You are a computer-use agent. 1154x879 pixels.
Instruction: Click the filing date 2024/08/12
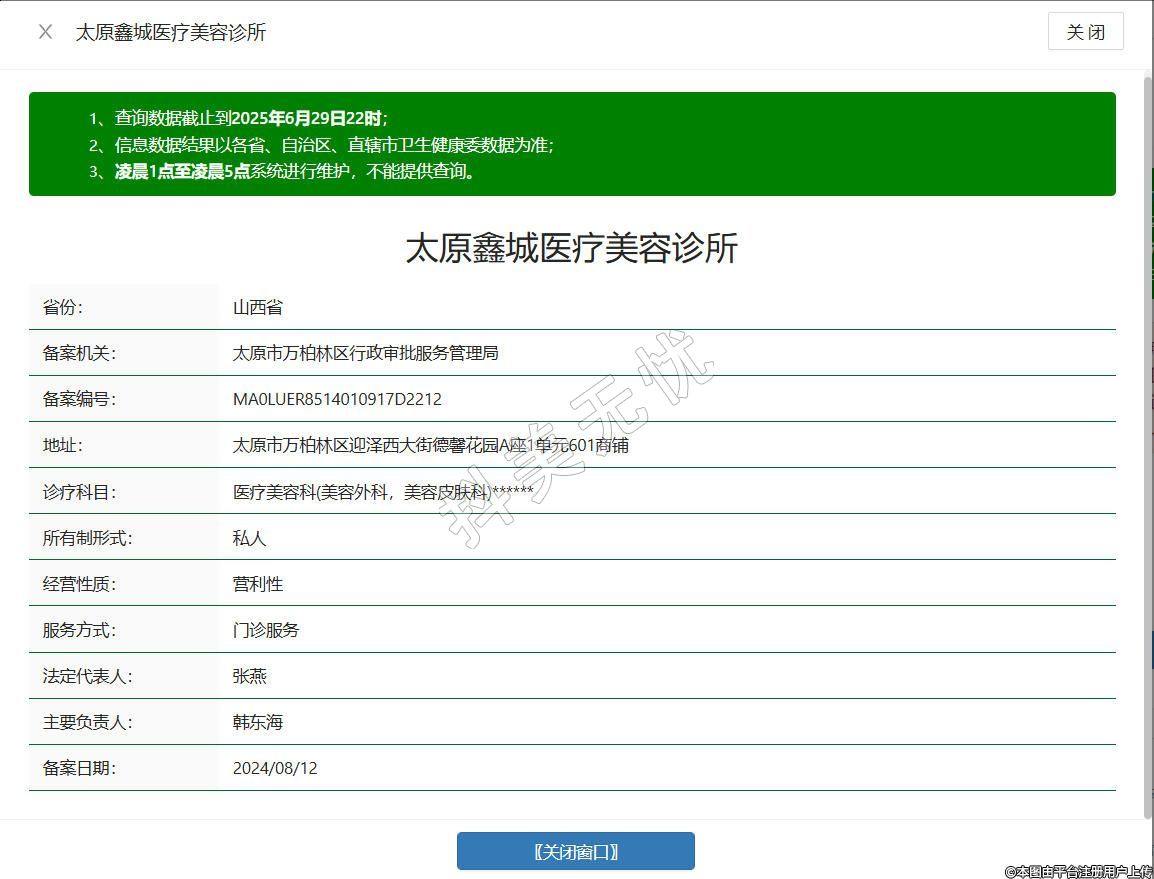(275, 768)
